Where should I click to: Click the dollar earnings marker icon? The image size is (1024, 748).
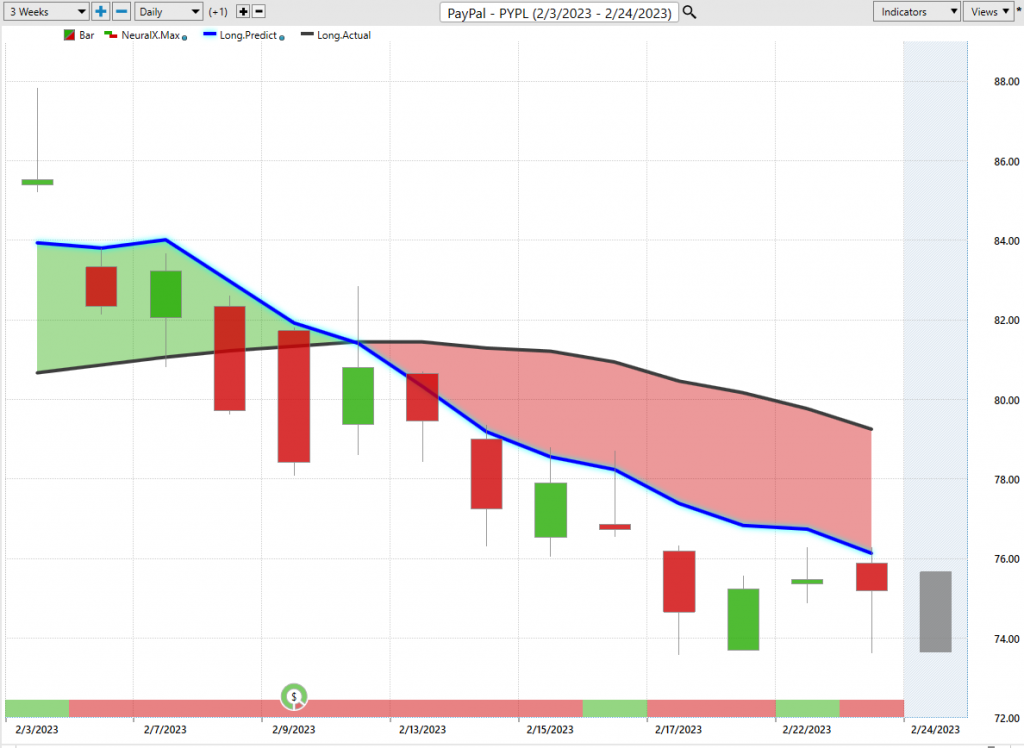294,697
